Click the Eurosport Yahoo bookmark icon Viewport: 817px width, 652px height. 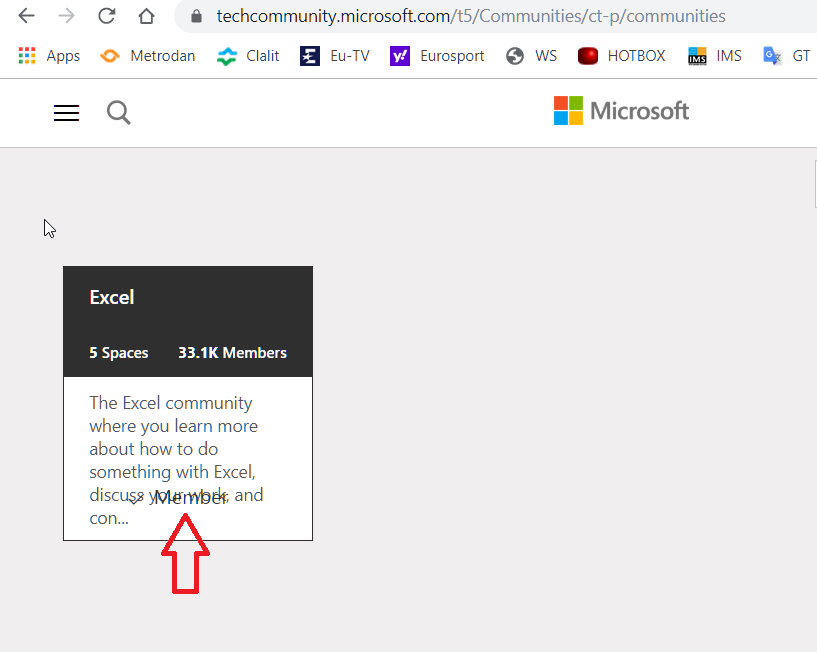(x=399, y=55)
